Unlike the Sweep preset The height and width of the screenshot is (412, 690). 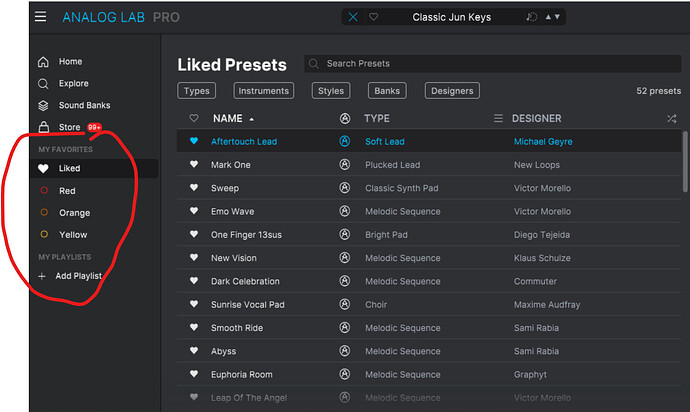[194, 188]
